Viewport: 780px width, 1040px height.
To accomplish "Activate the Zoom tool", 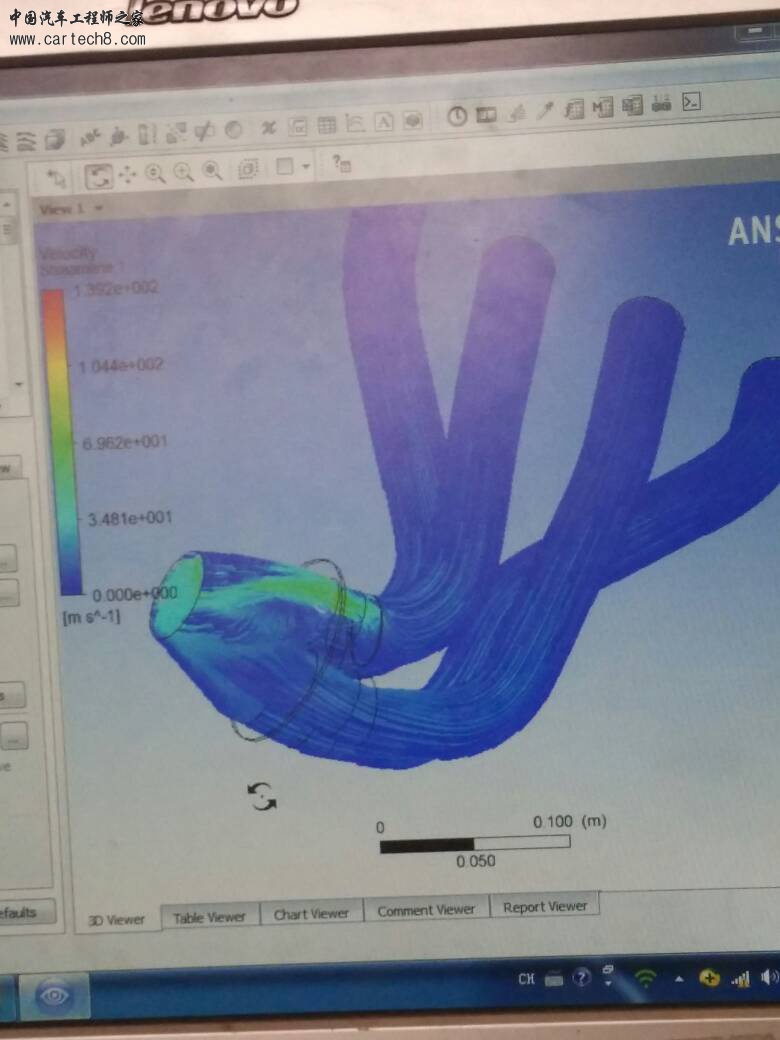I will pos(155,174).
